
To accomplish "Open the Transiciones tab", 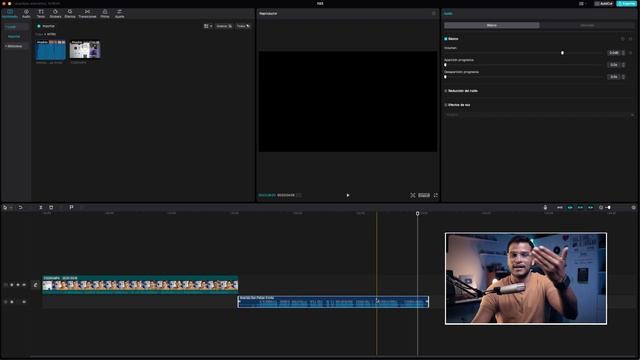I will point(87,13).
